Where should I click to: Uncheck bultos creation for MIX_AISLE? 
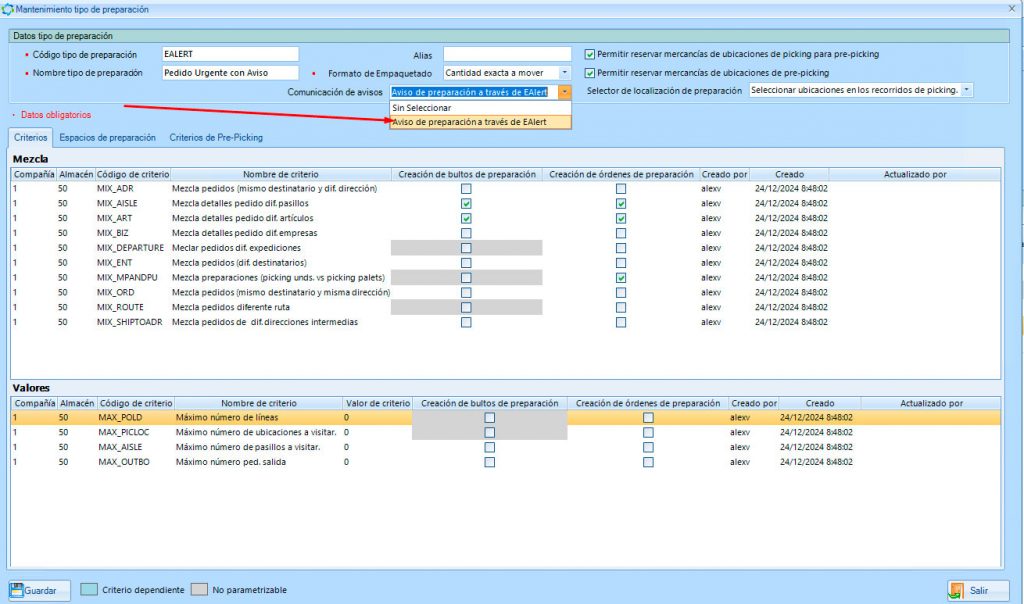tap(467, 201)
